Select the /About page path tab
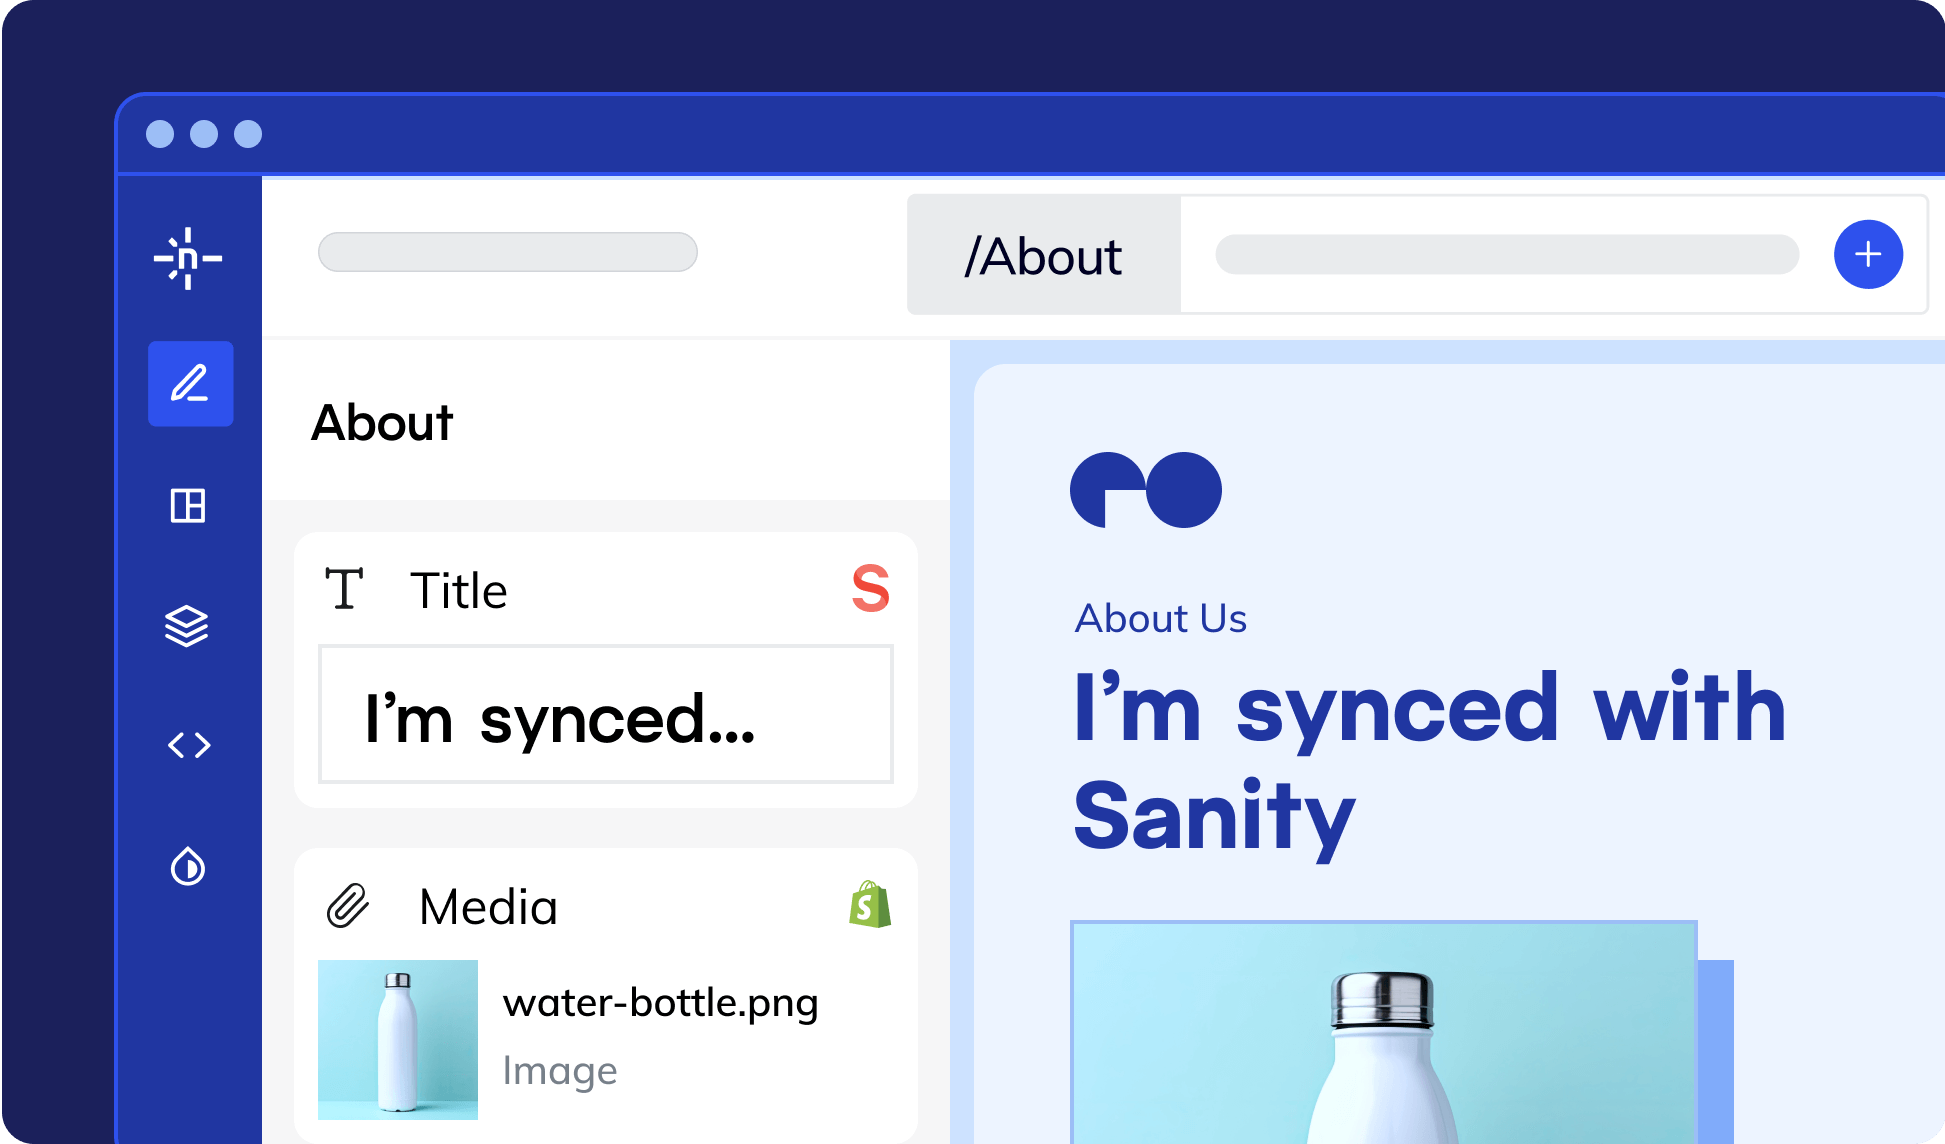Screen dimensions: 1945x1144 (x=1043, y=256)
